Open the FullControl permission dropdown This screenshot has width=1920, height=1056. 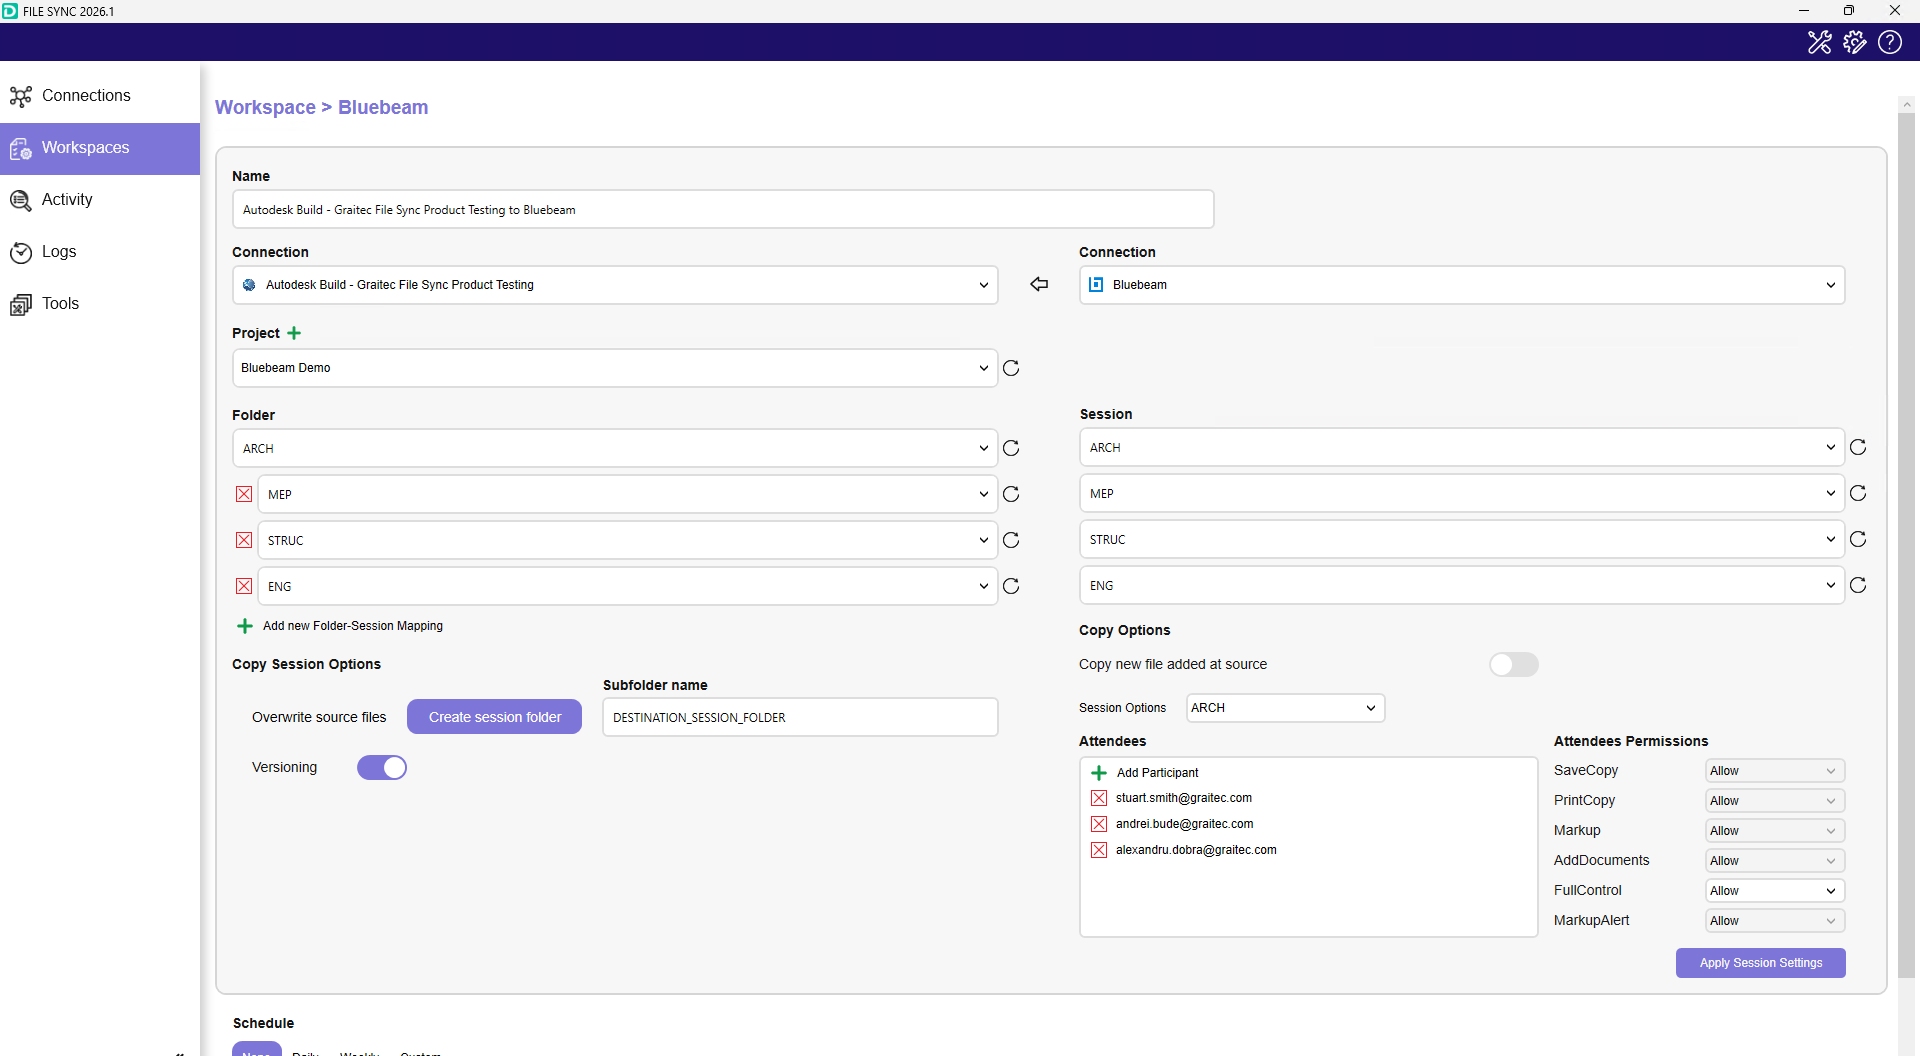(1774, 891)
